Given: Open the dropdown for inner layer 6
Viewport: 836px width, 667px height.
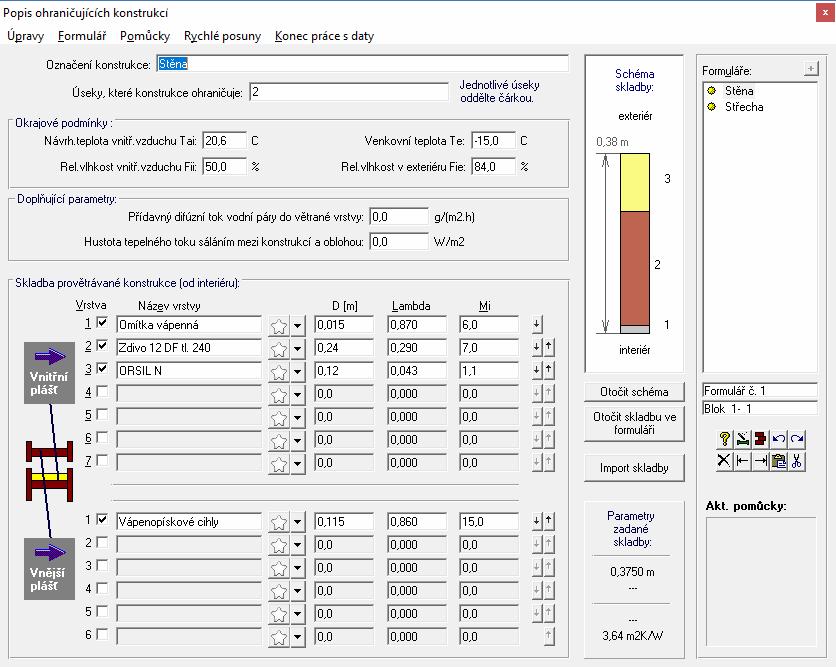Looking at the screenshot, I should pyautogui.click(x=298, y=440).
